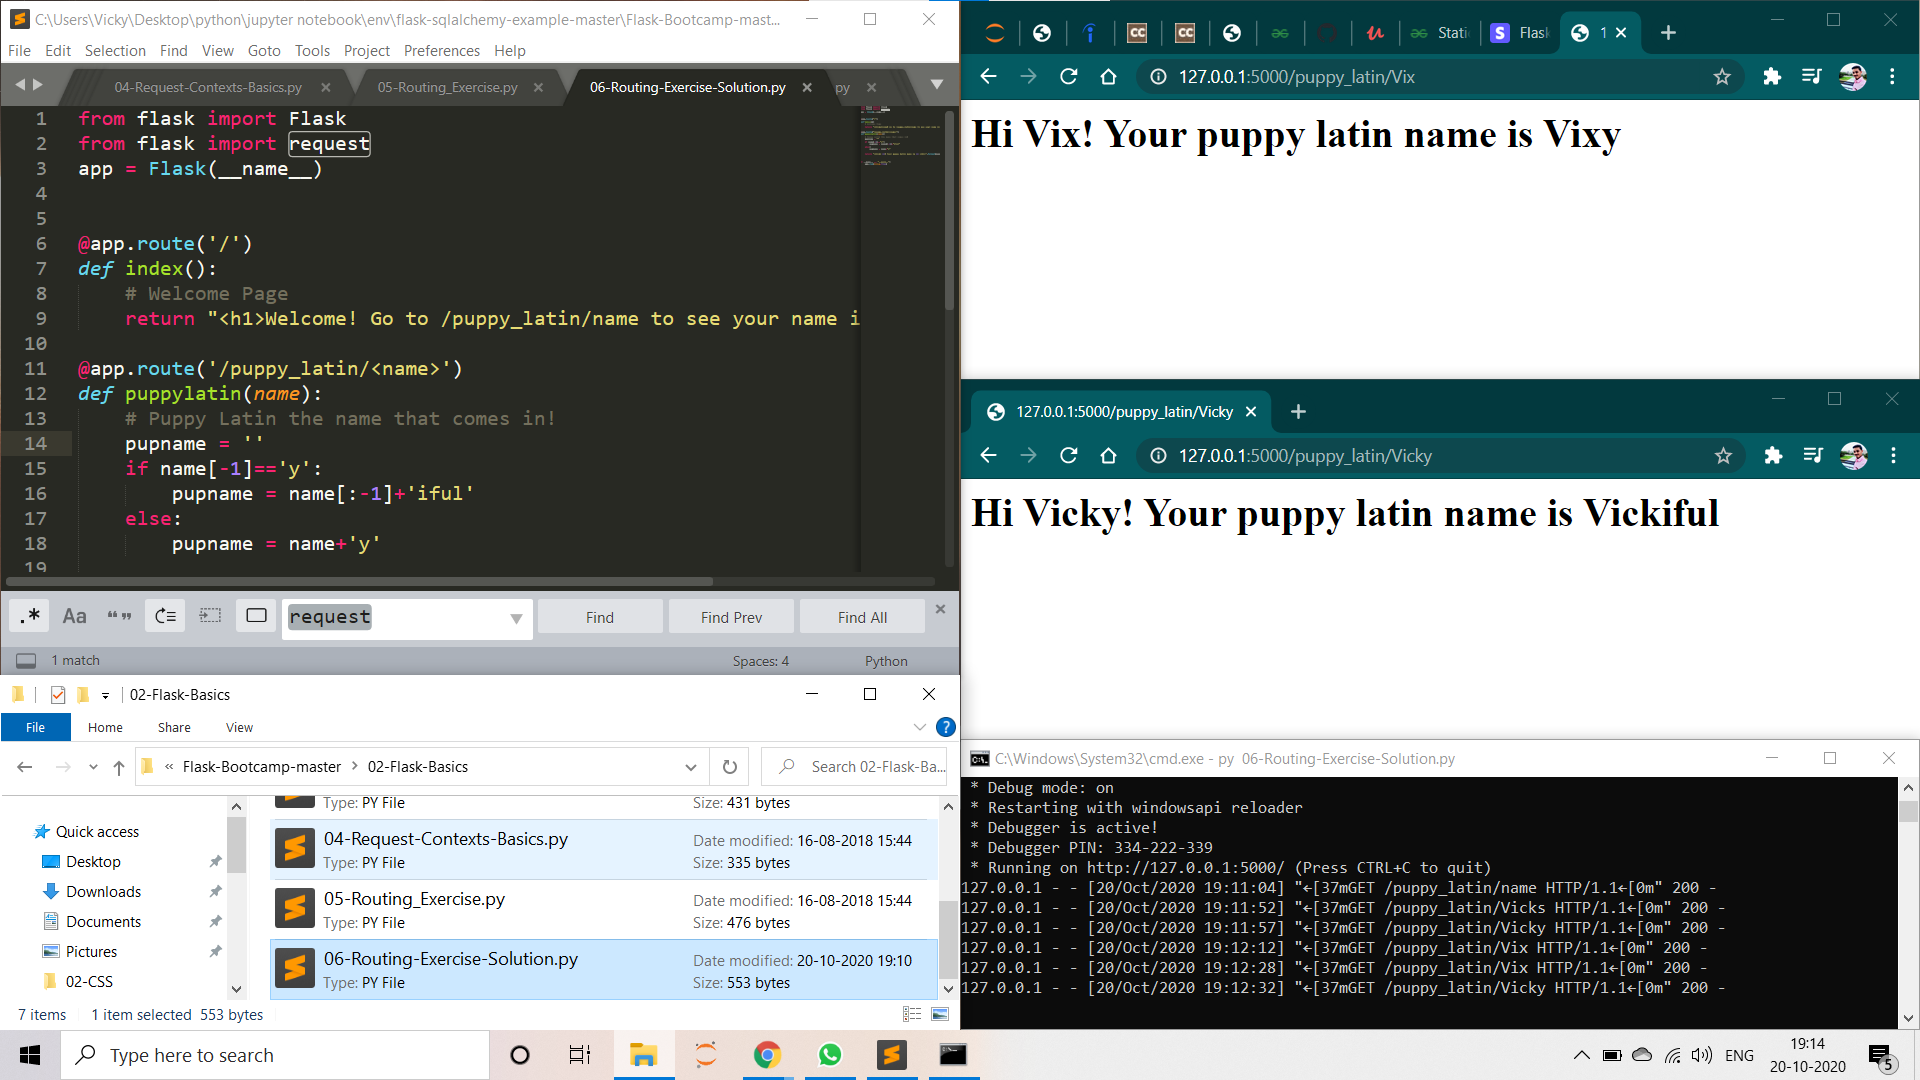Toggle case sensitive search option

click(x=74, y=616)
